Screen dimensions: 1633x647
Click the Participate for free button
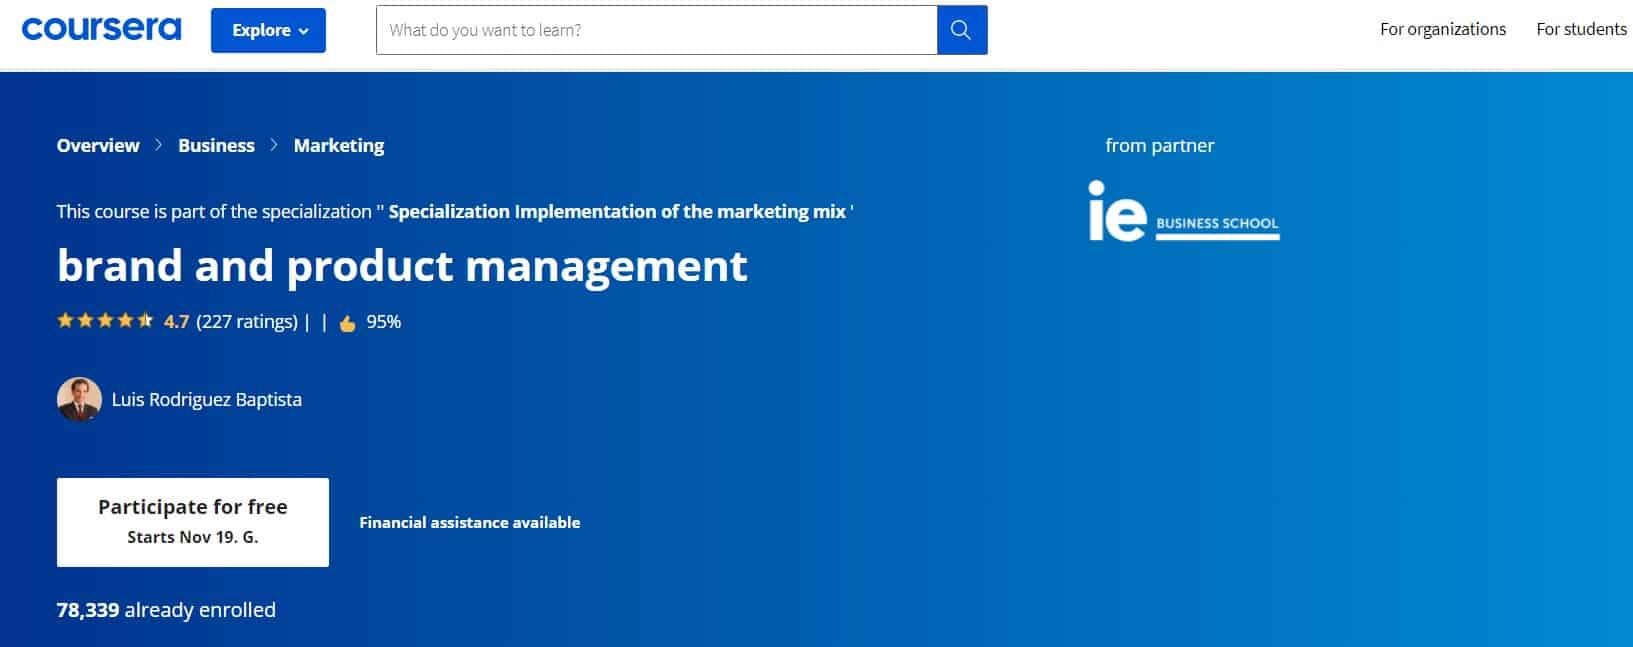click(x=193, y=522)
